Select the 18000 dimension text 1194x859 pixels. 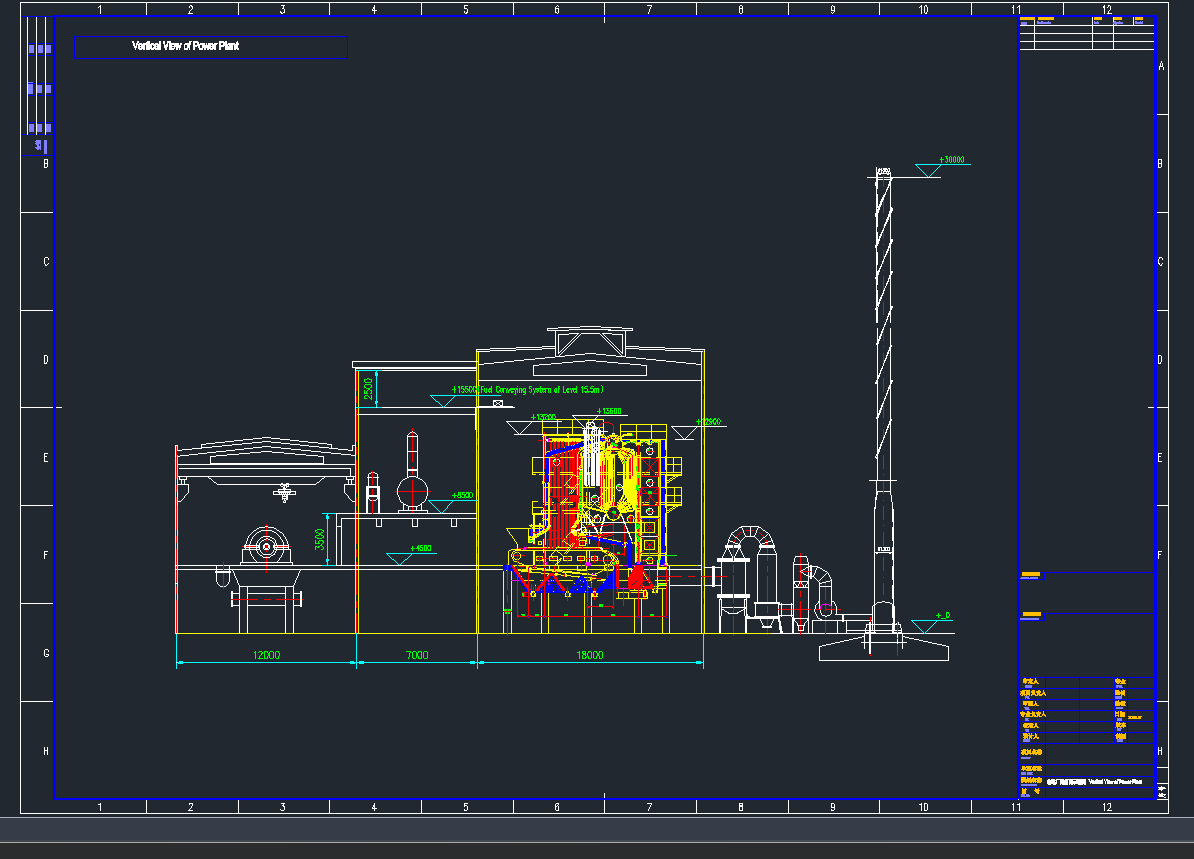tap(589, 655)
